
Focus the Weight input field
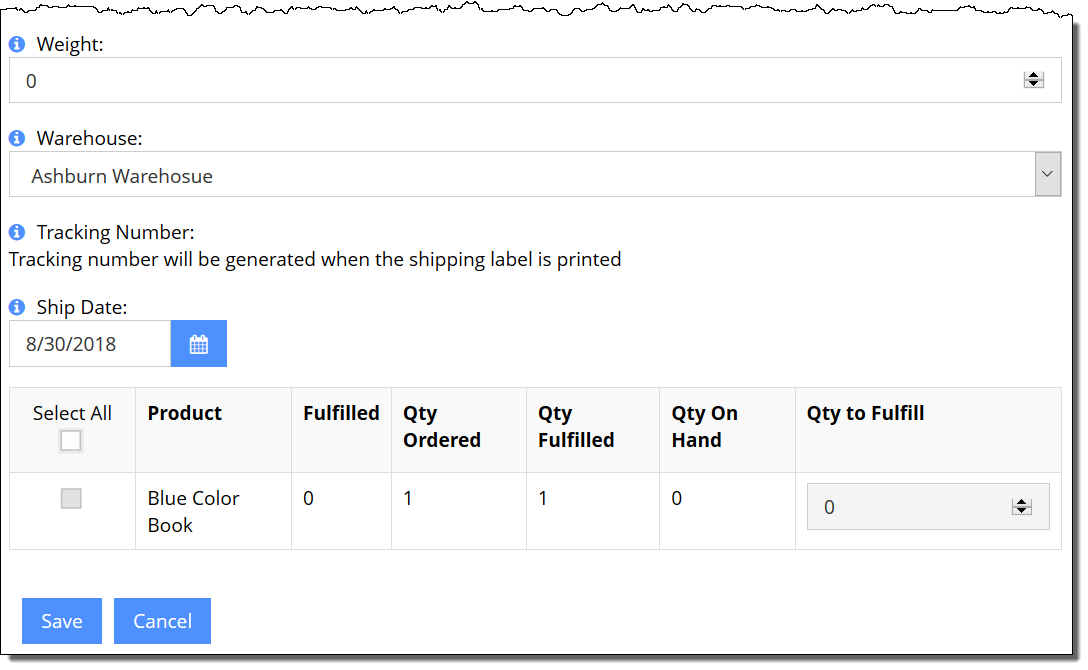(535, 80)
